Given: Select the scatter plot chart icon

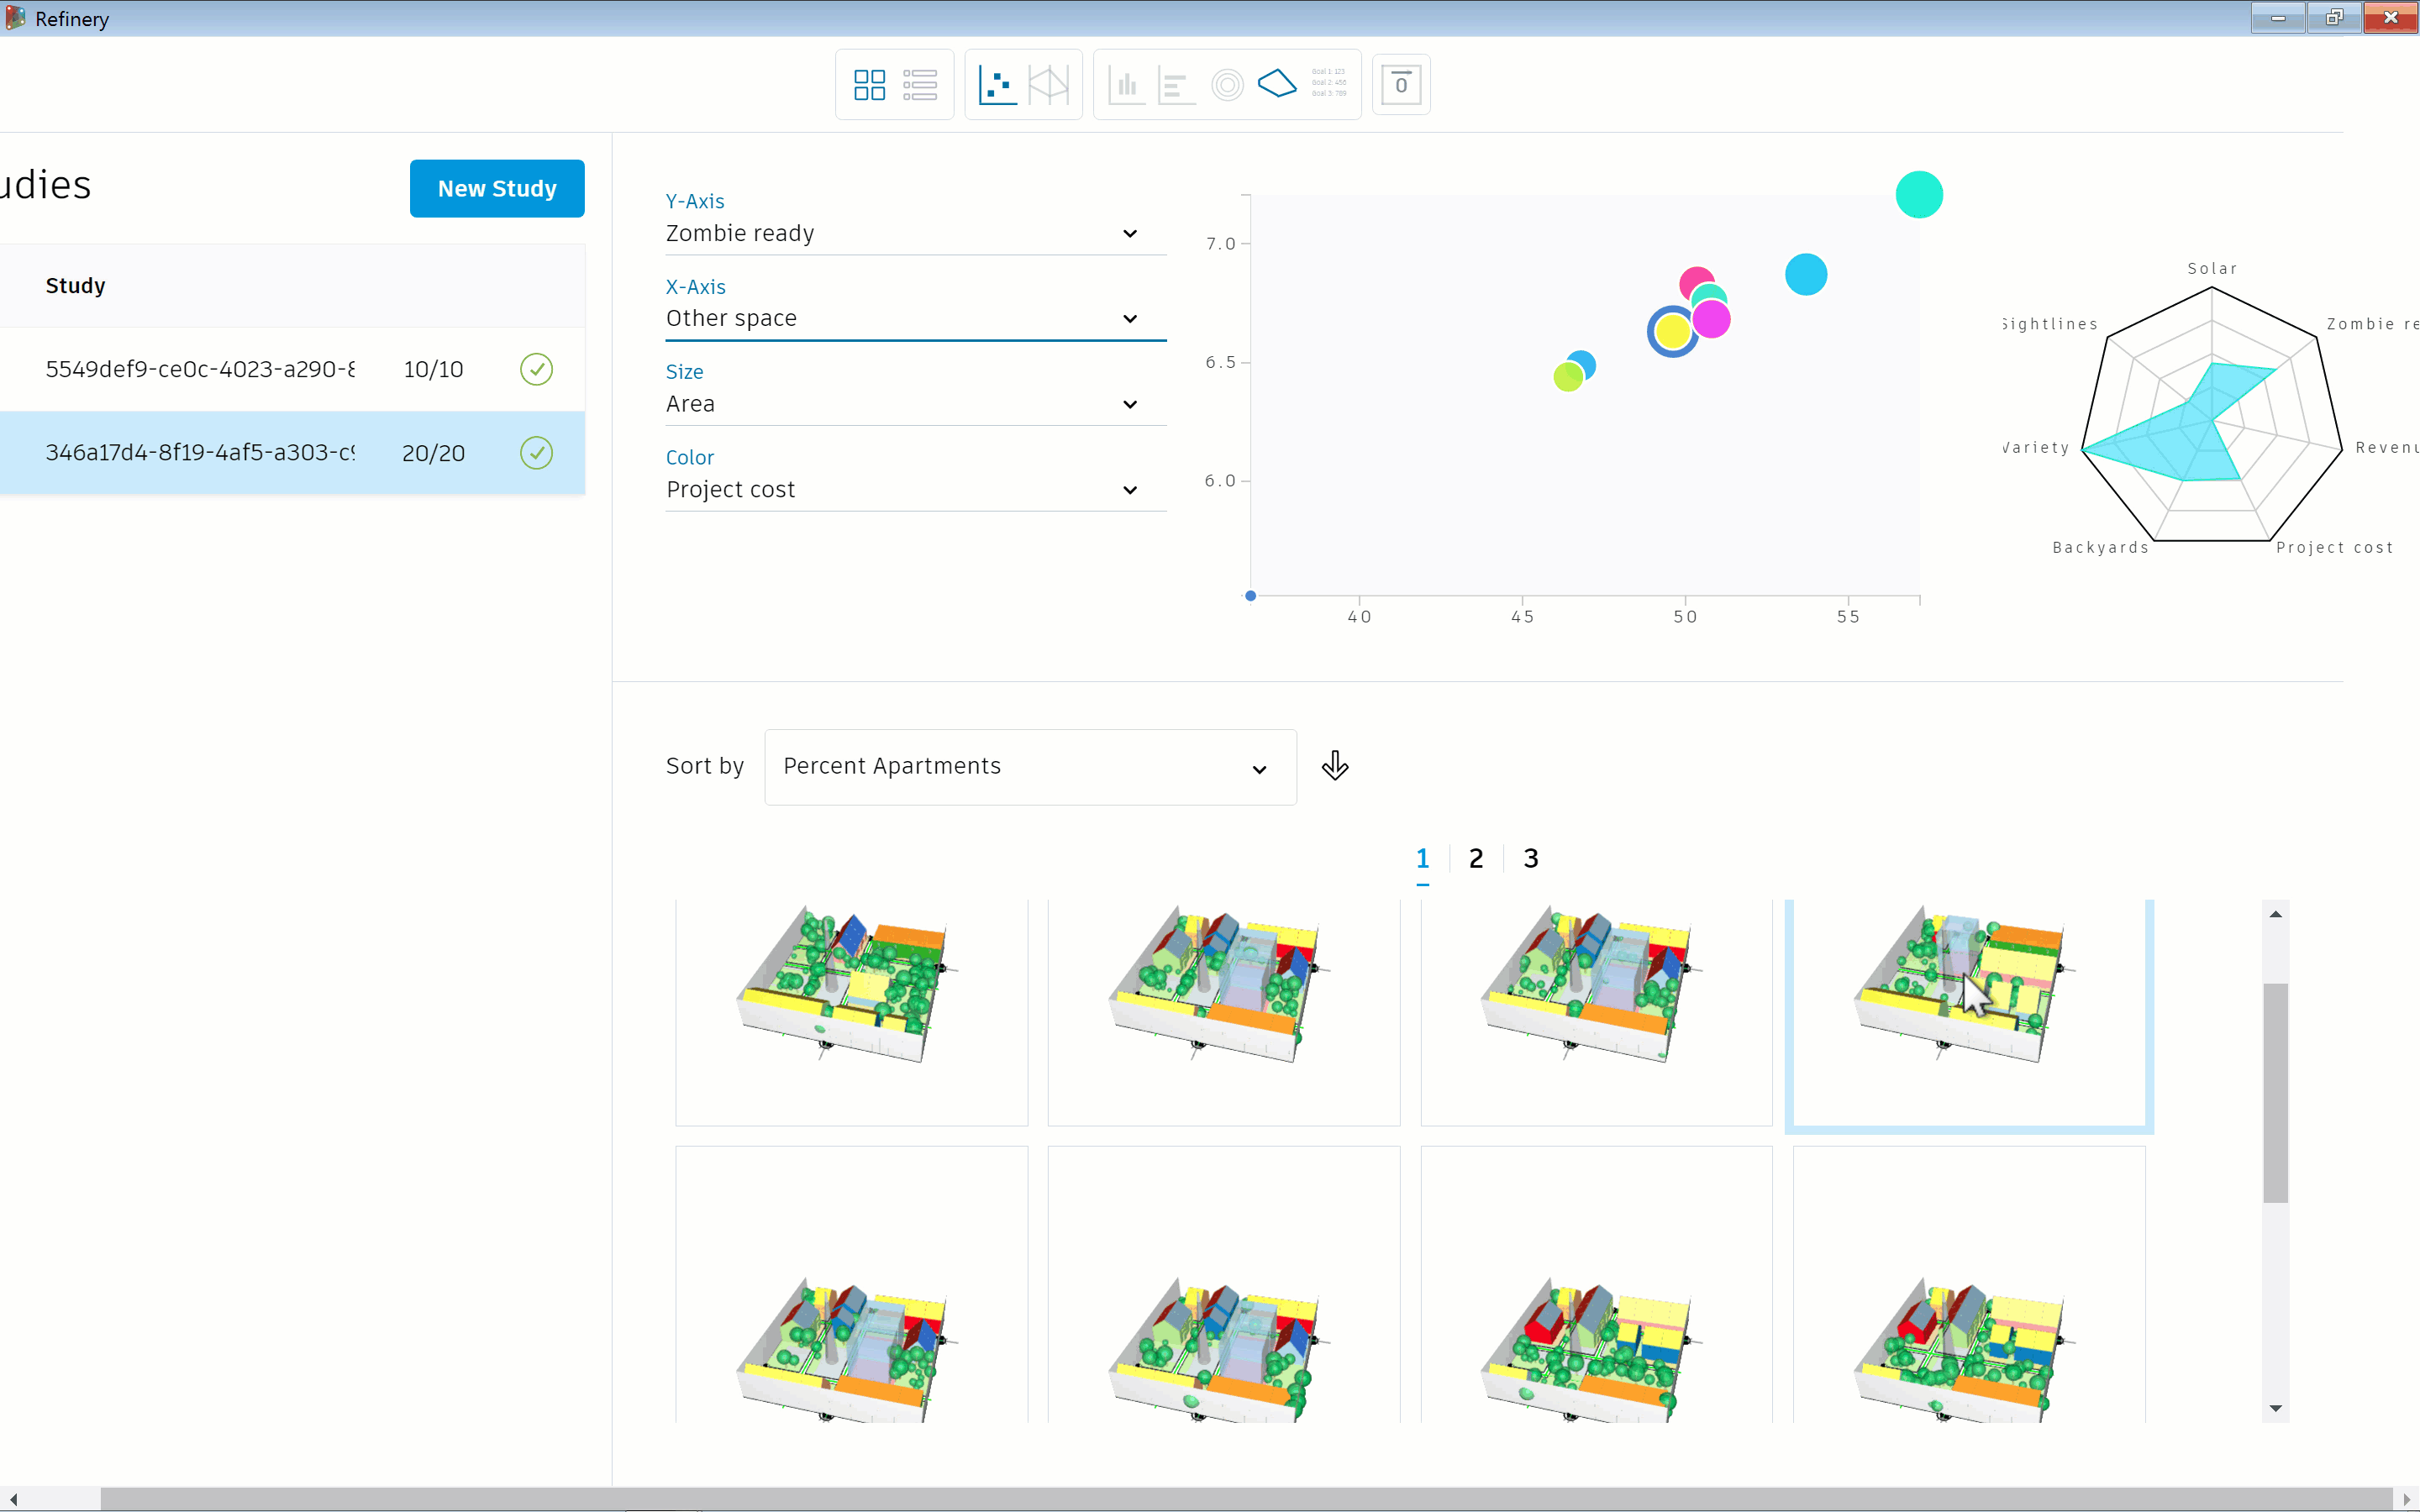Looking at the screenshot, I should pos(997,85).
